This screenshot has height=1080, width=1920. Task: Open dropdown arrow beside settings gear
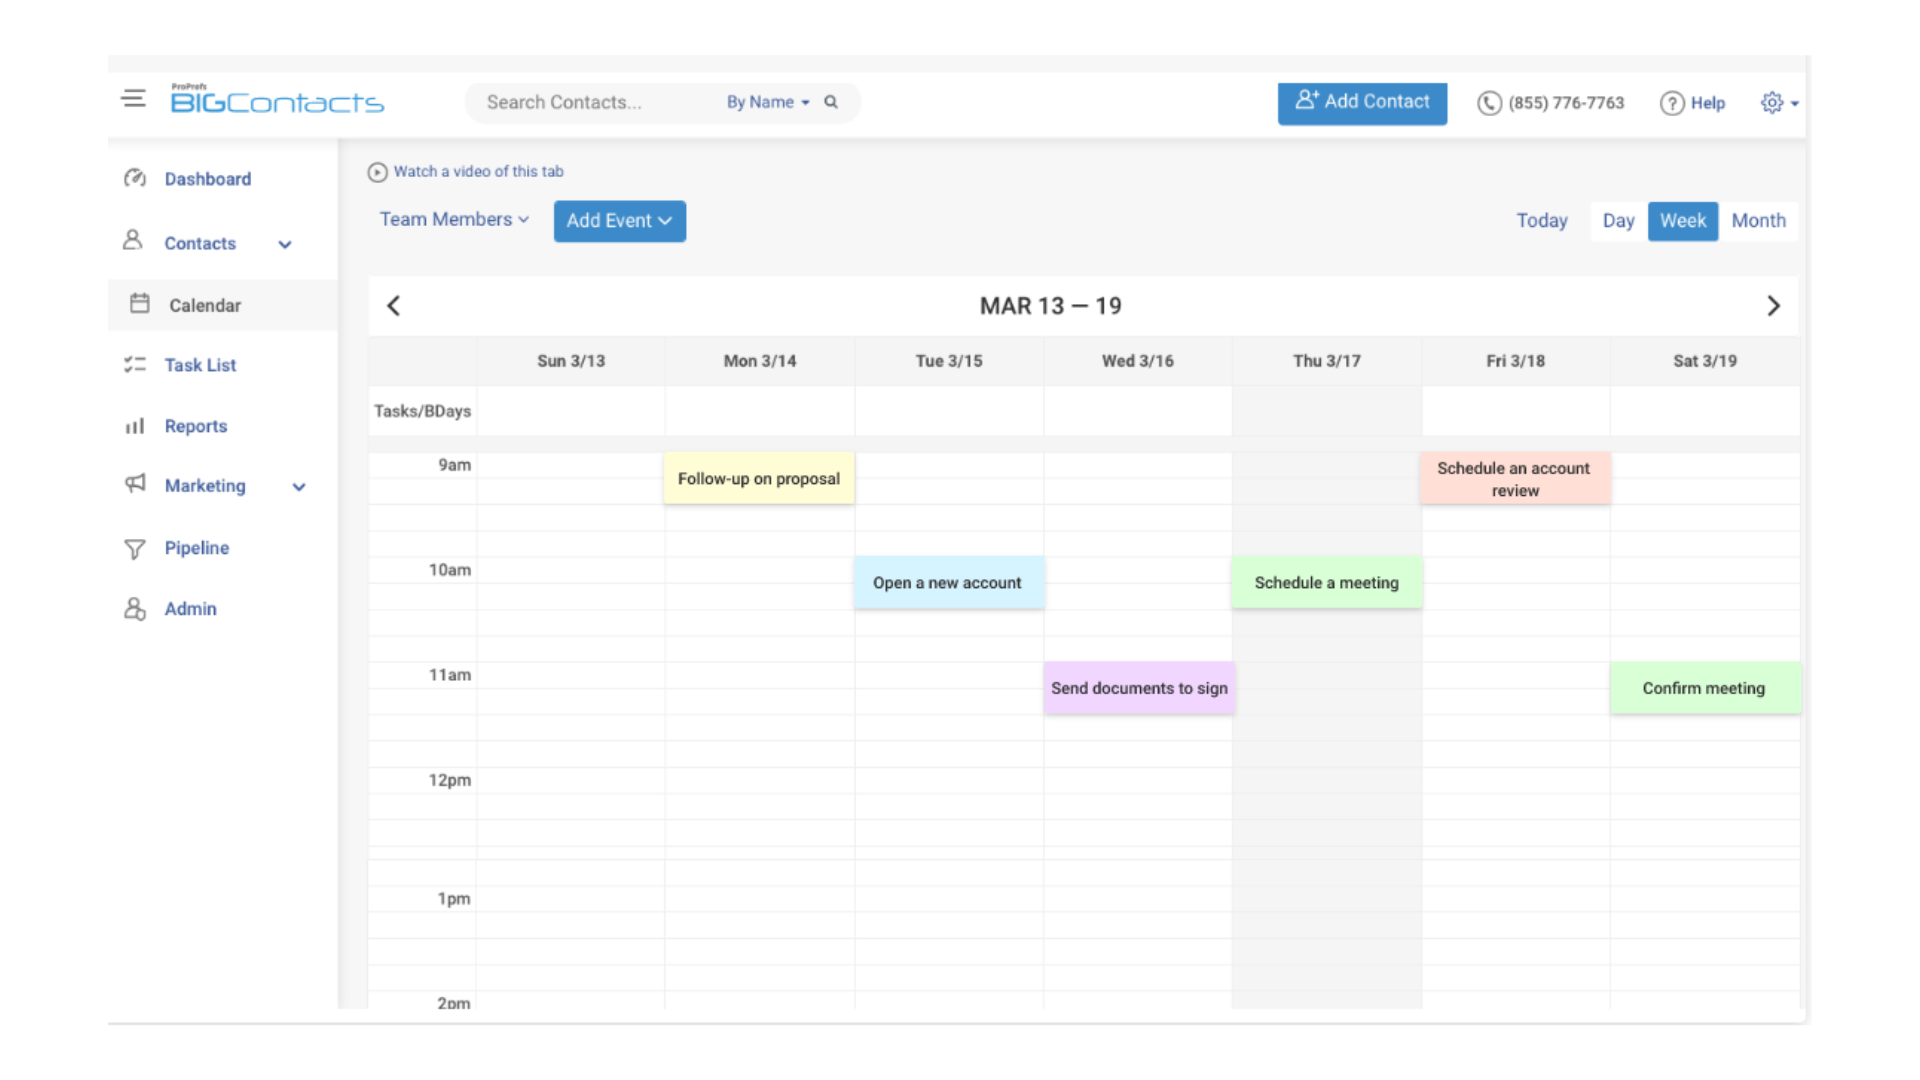[x=1795, y=104]
